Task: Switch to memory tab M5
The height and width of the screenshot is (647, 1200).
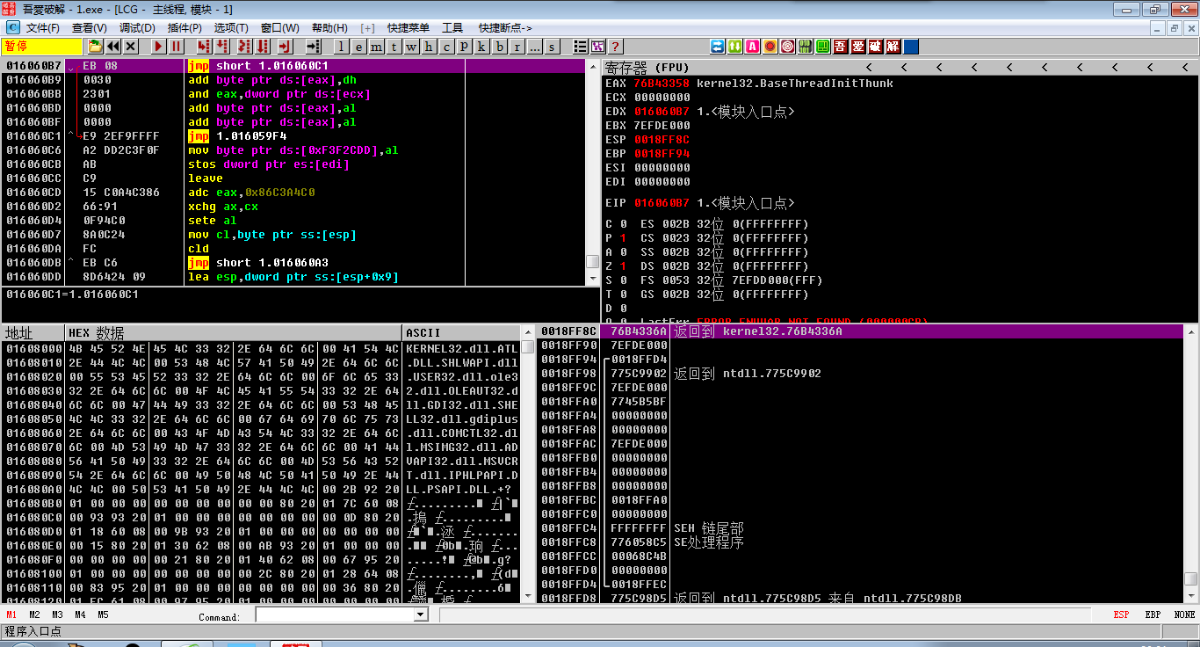Action: click(x=102, y=615)
